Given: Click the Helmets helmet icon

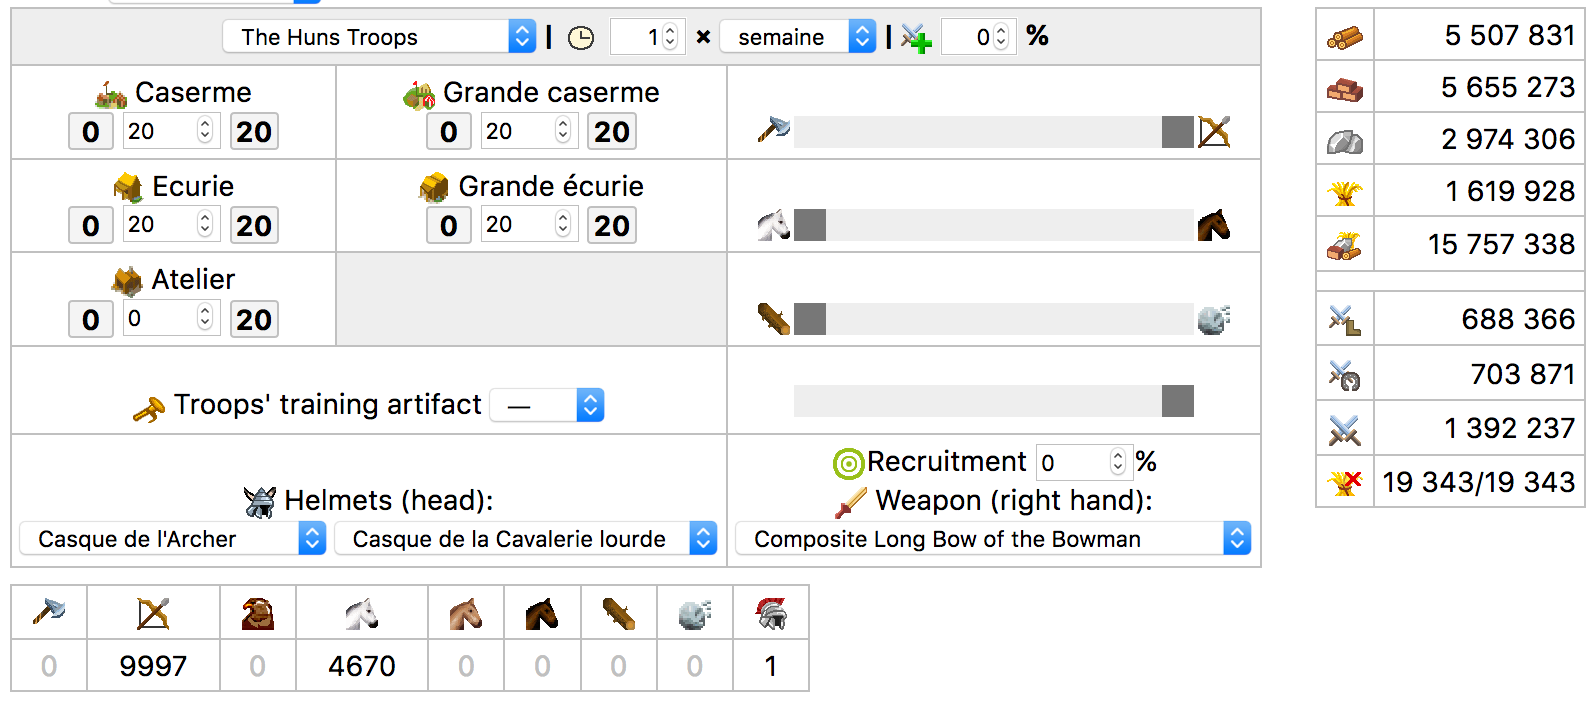Looking at the screenshot, I should coord(260,501).
